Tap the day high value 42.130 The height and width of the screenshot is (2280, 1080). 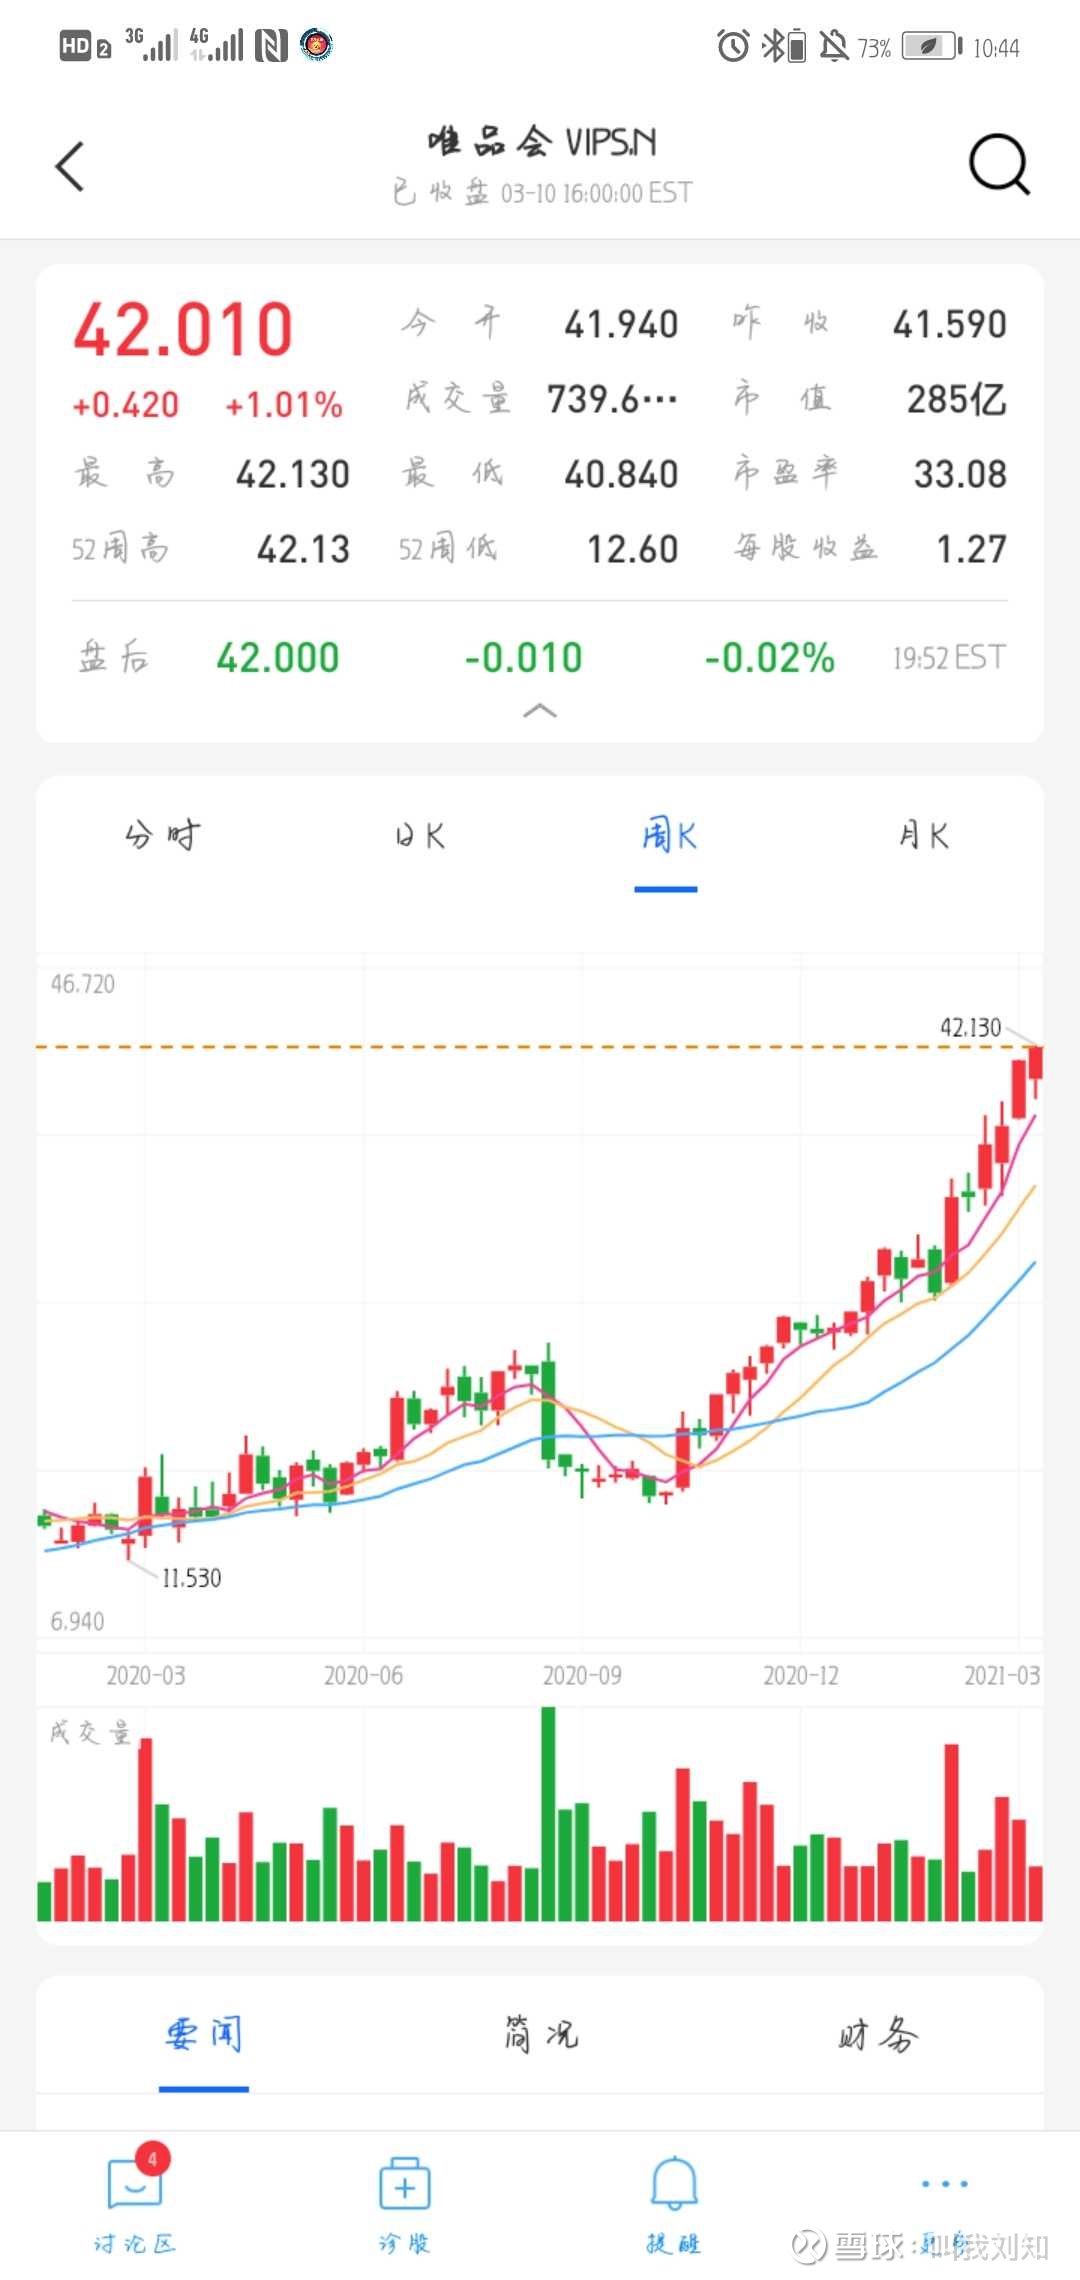pyautogui.click(x=293, y=474)
